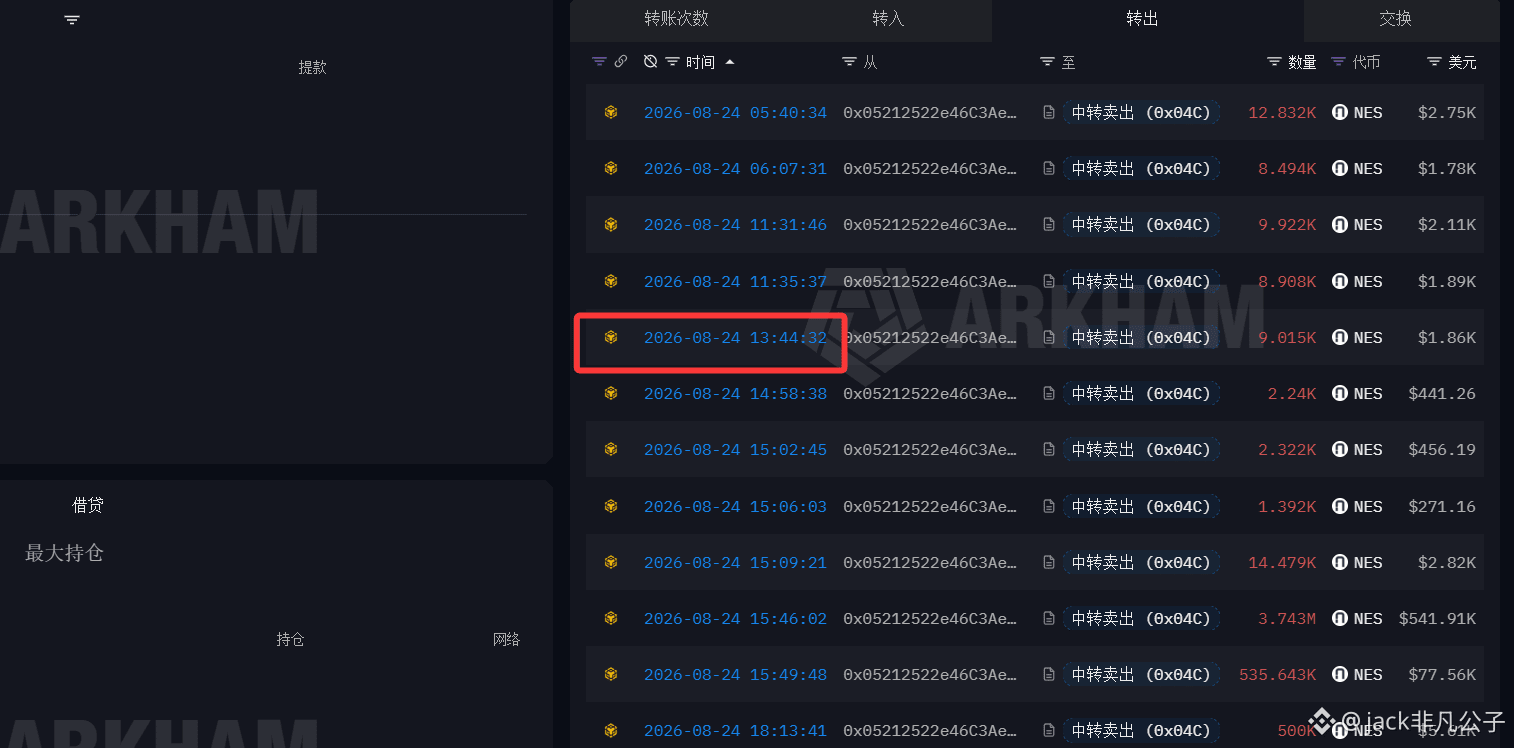The width and height of the screenshot is (1514, 748).
Task: Click the filter icon above 提款 in the left panel
Action: click(72, 20)
